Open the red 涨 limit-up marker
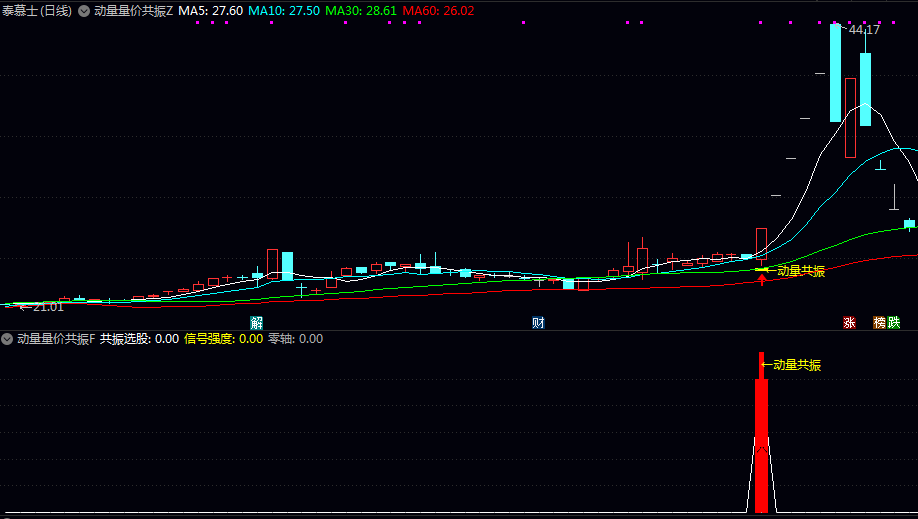 pyautogui.click(x=849, y=322)
